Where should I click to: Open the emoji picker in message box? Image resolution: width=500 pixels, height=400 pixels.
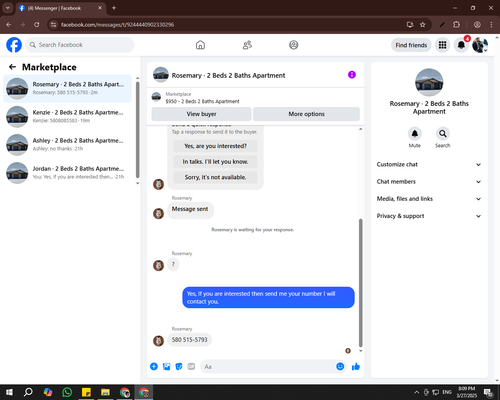[x=340, y=367]
